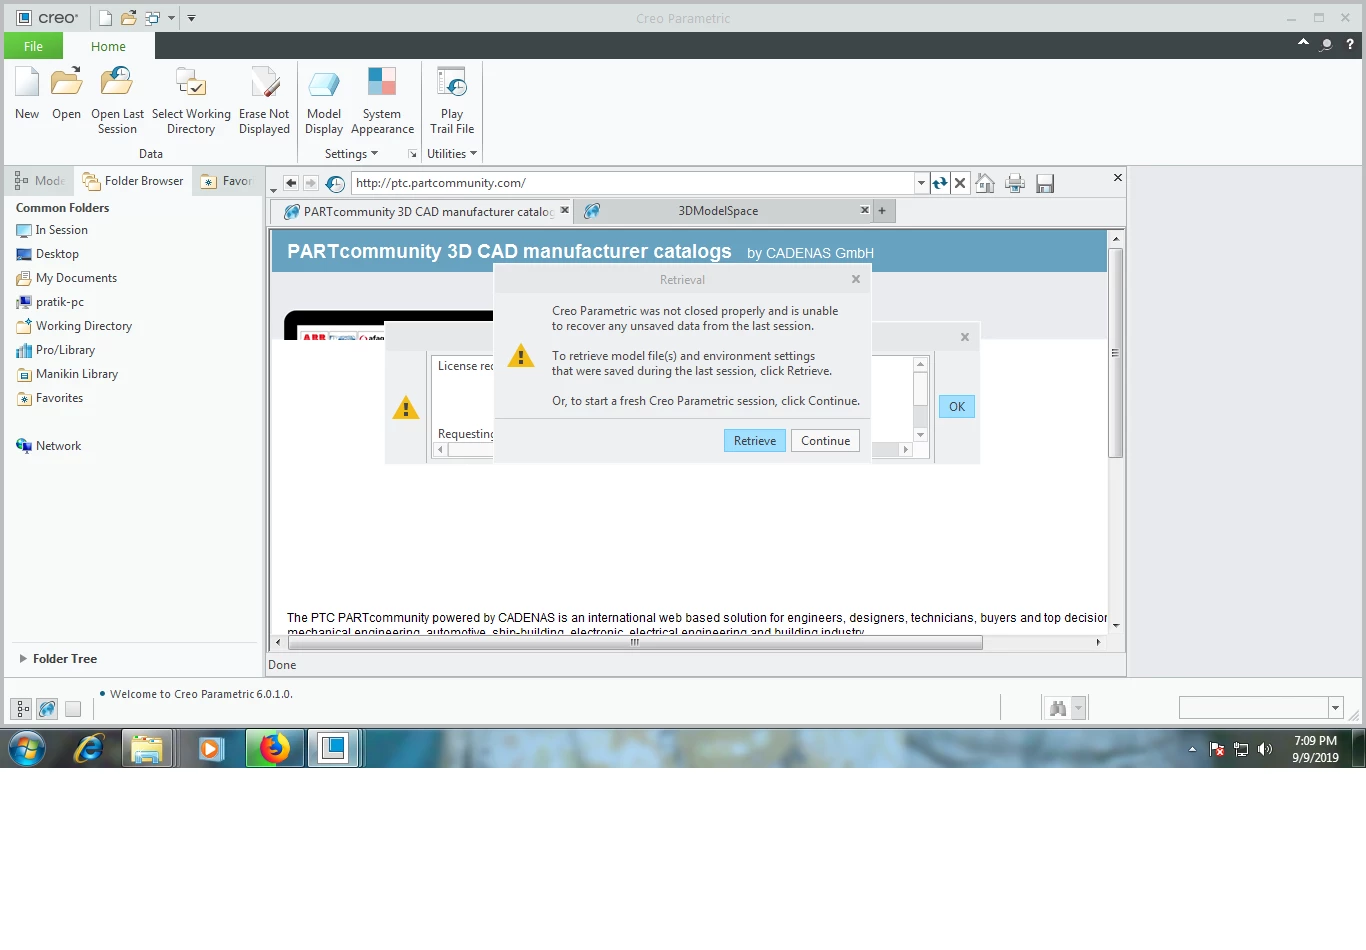The height and width of the screenshot is (950, 1366).
Task: Click the Retrieve button
Action: (x=755, y=441)
